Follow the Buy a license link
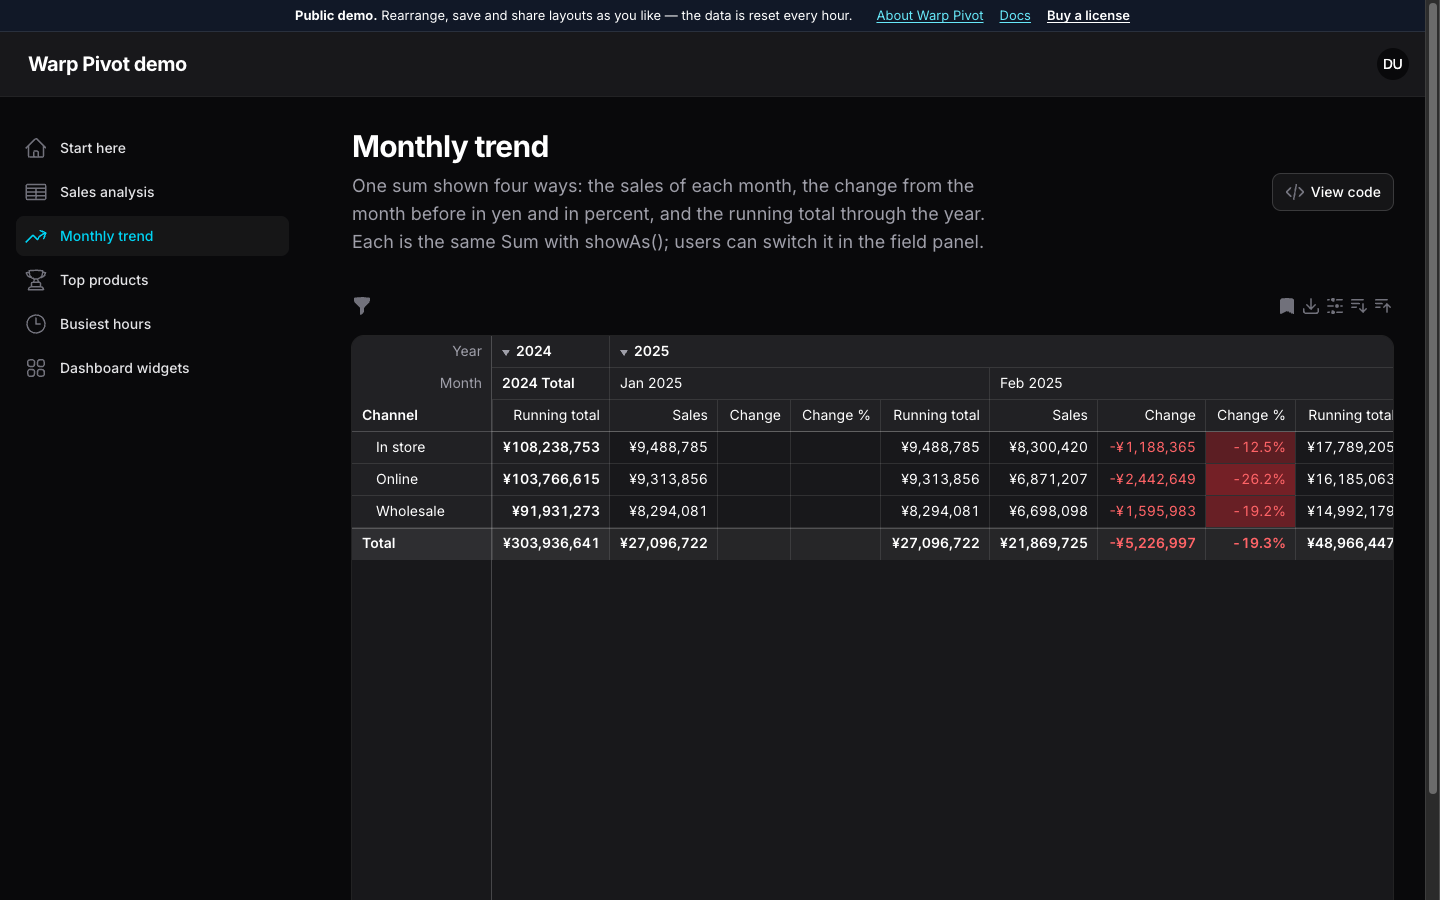 (1088, 16)
